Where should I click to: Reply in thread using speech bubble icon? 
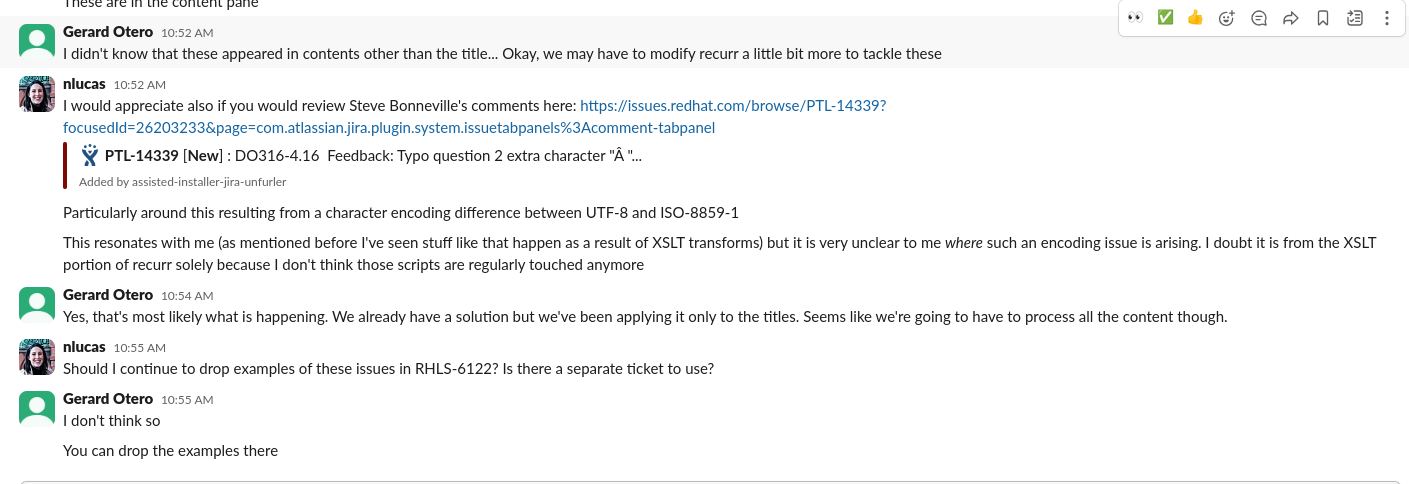(x=1259, y=18)
